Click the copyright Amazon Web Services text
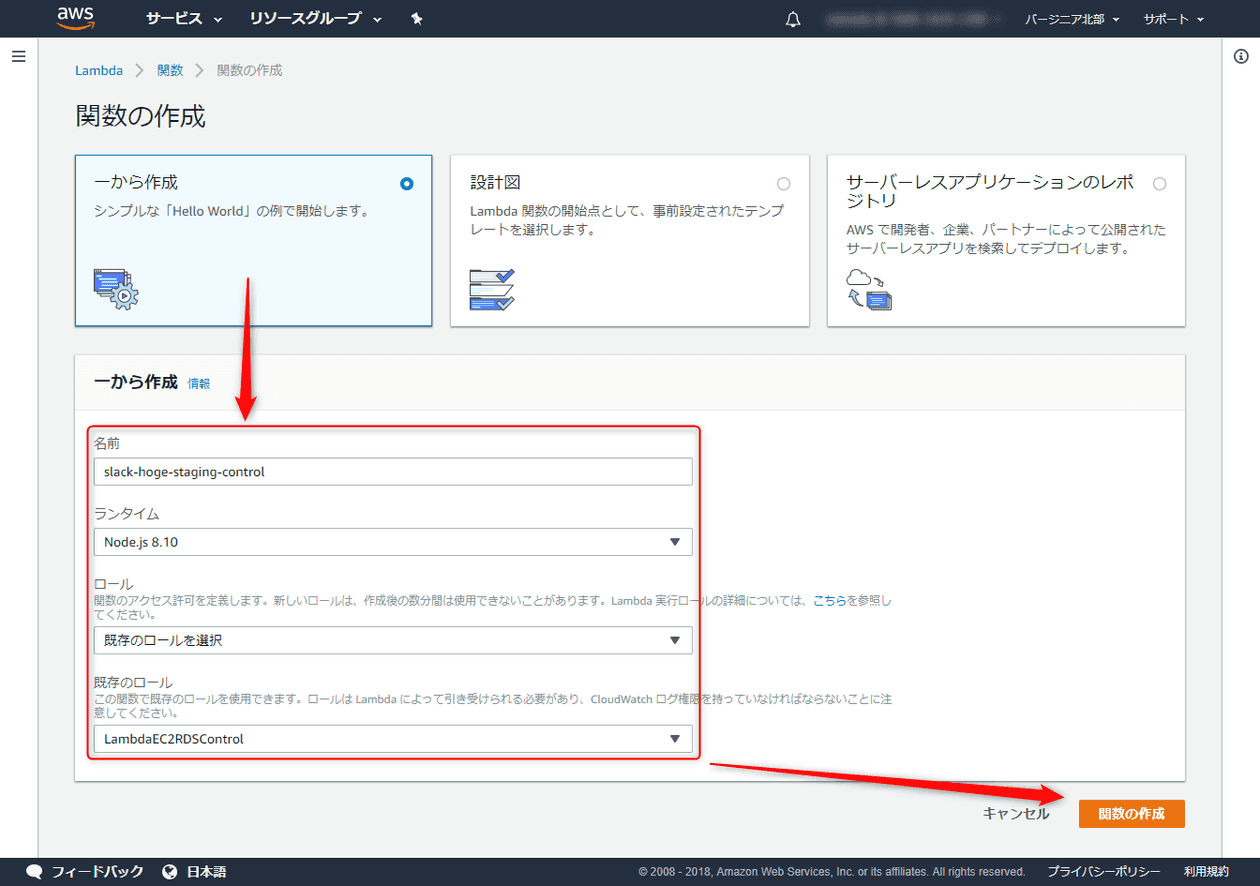 point(832,871)
